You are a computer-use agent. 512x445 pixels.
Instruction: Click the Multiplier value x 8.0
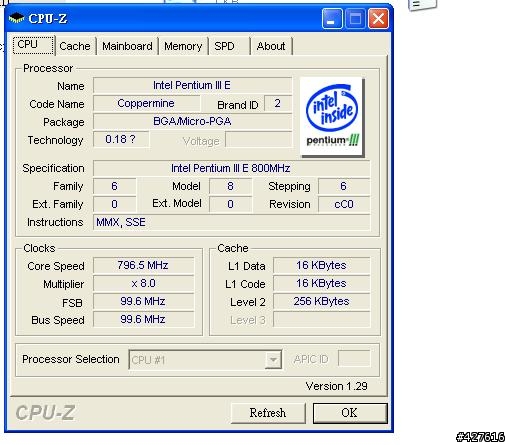[143, 283]
